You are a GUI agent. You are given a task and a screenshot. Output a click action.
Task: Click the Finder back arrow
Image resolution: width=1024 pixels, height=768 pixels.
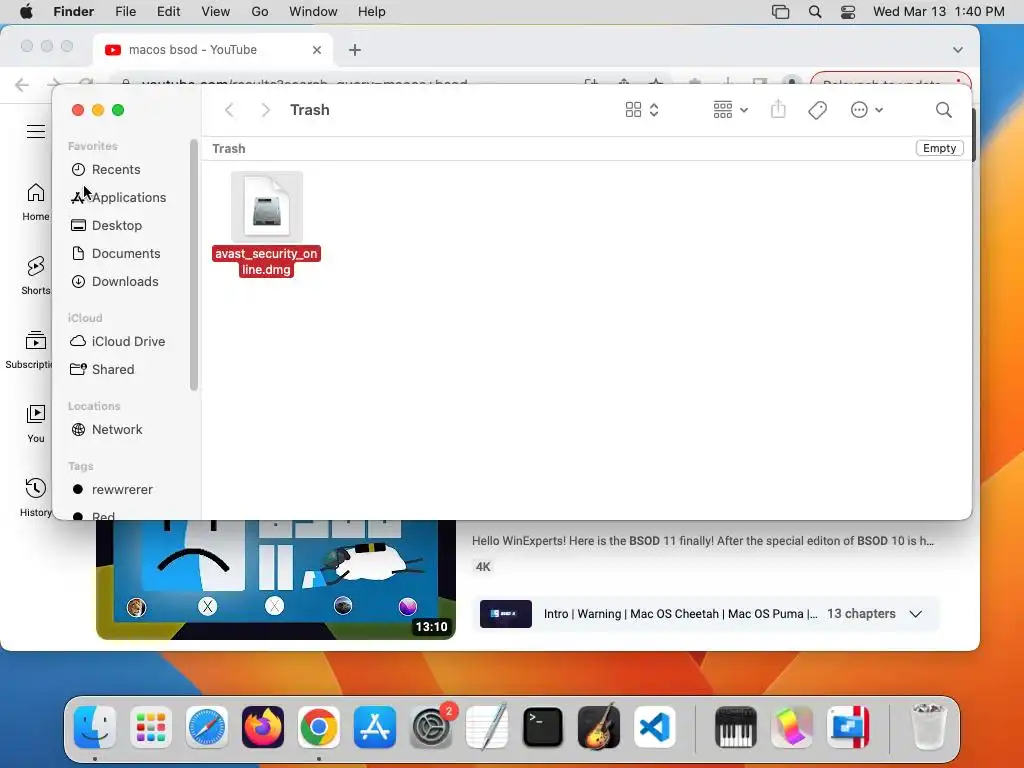coord(229,110)
